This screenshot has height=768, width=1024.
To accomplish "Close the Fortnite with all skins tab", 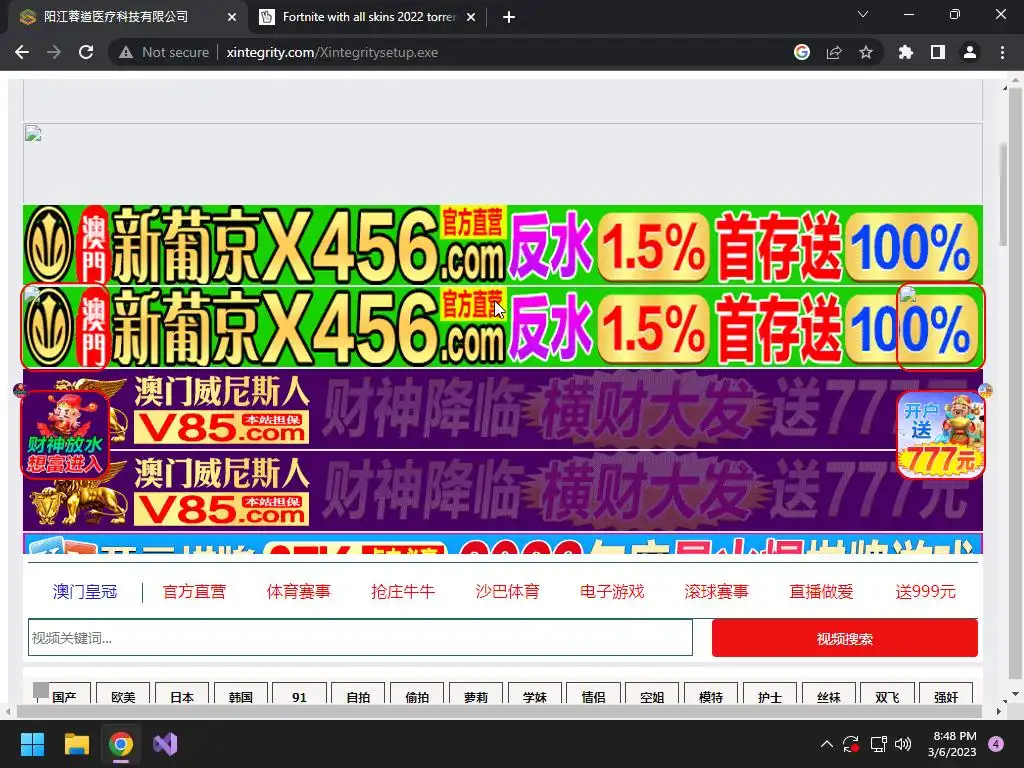I will pos(471,17).
